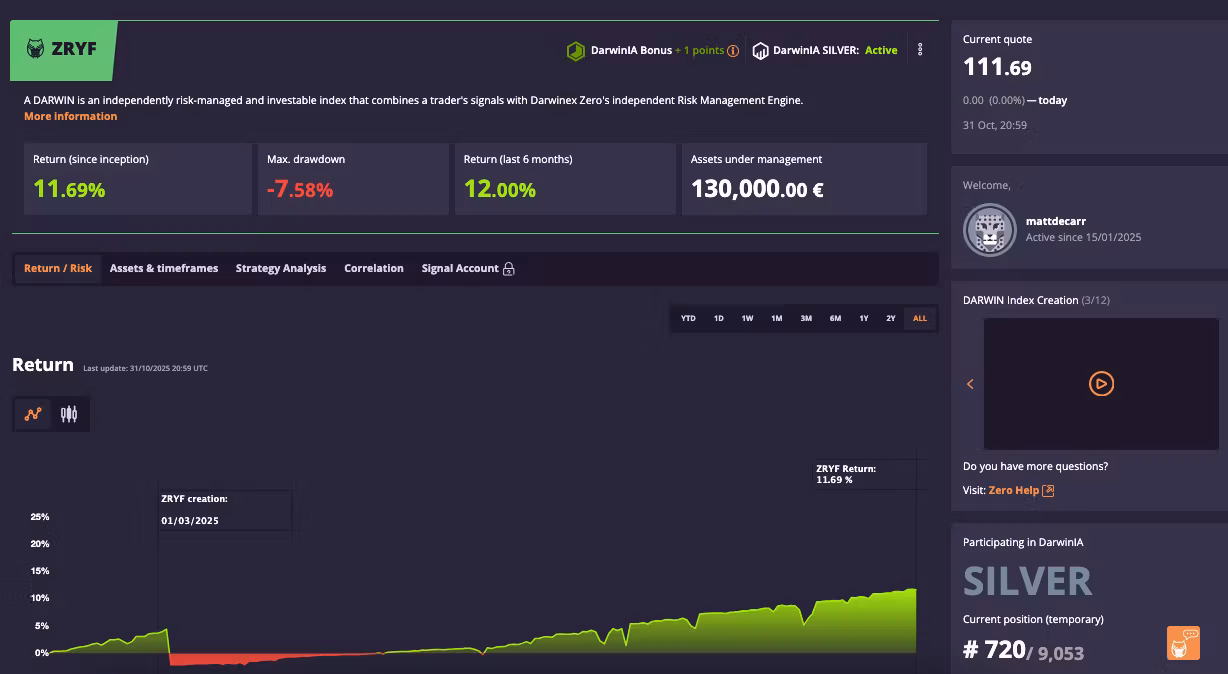This screenshot has width=1228, height=674.
Task: Click the green DarwinIA Bonus cube icon
Action: (x=575, y=51)
